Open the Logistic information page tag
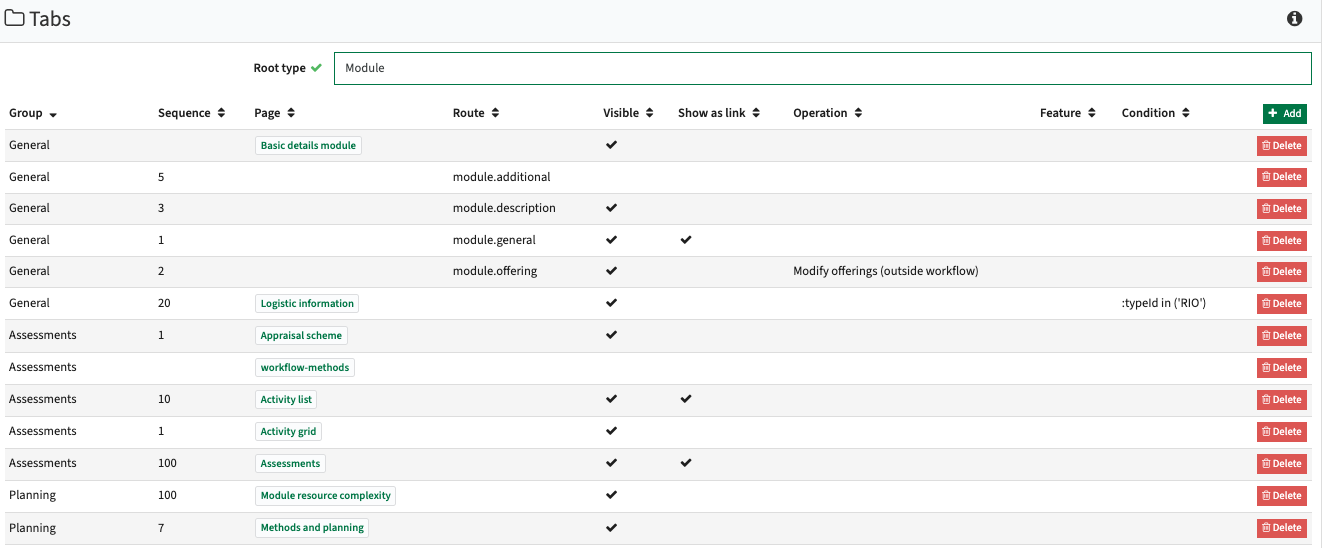The width and height of the screenshot is (1322, 548). pos(307,303)
